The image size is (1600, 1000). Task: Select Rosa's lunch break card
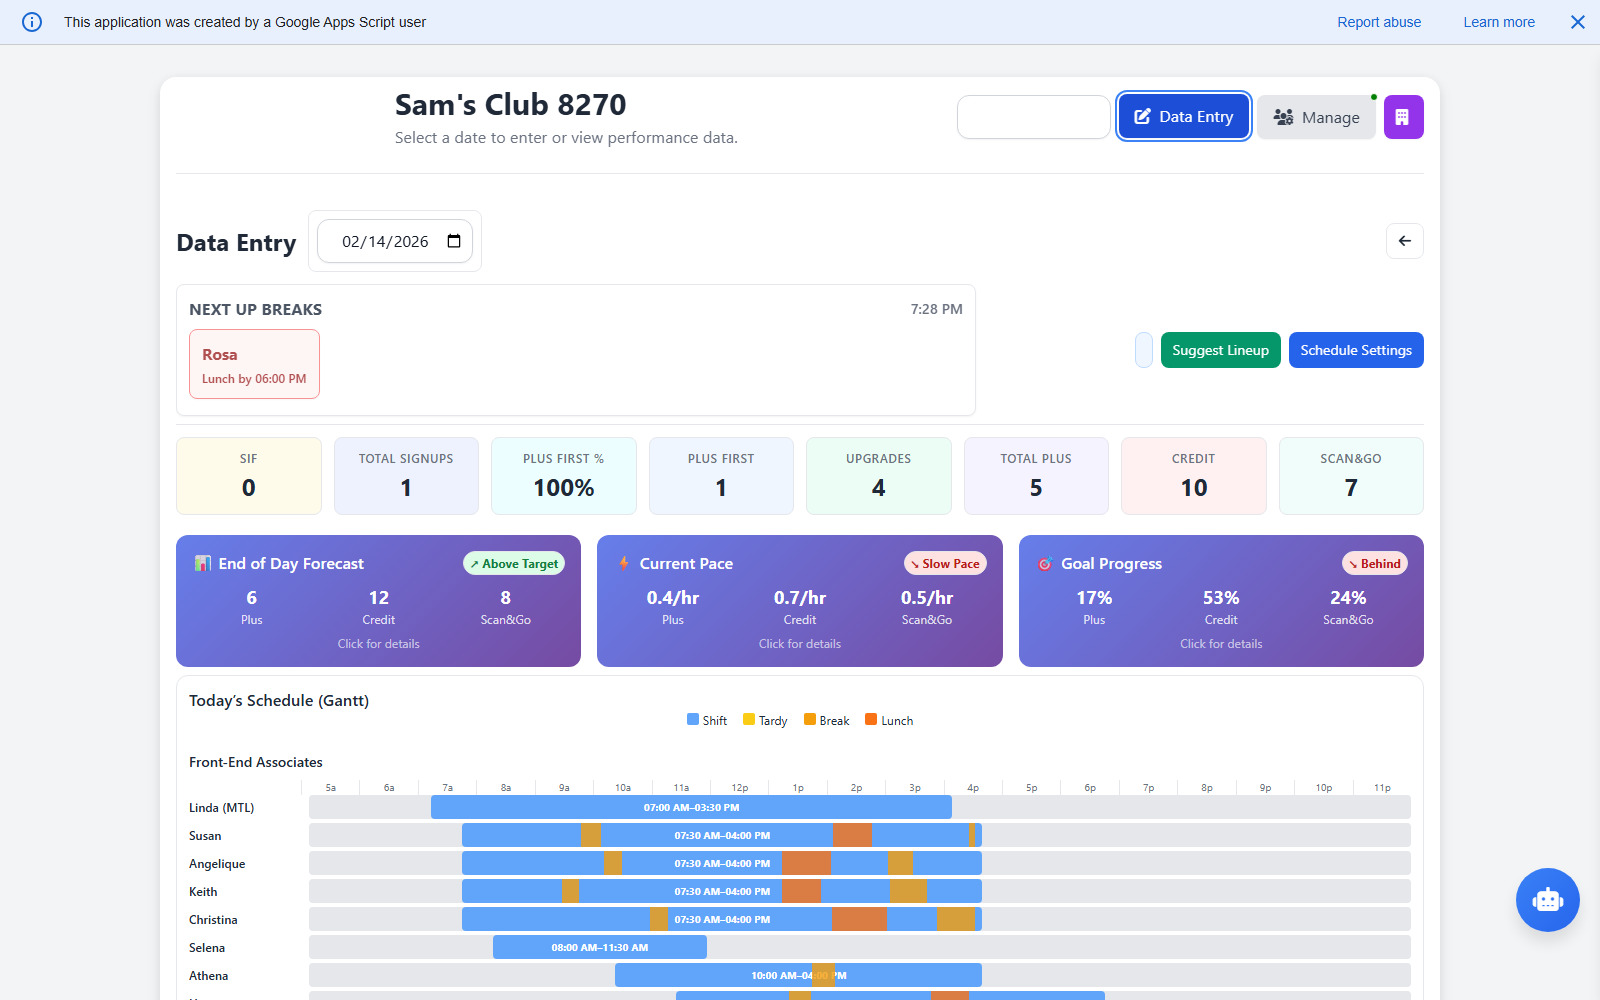coord(254,364)
